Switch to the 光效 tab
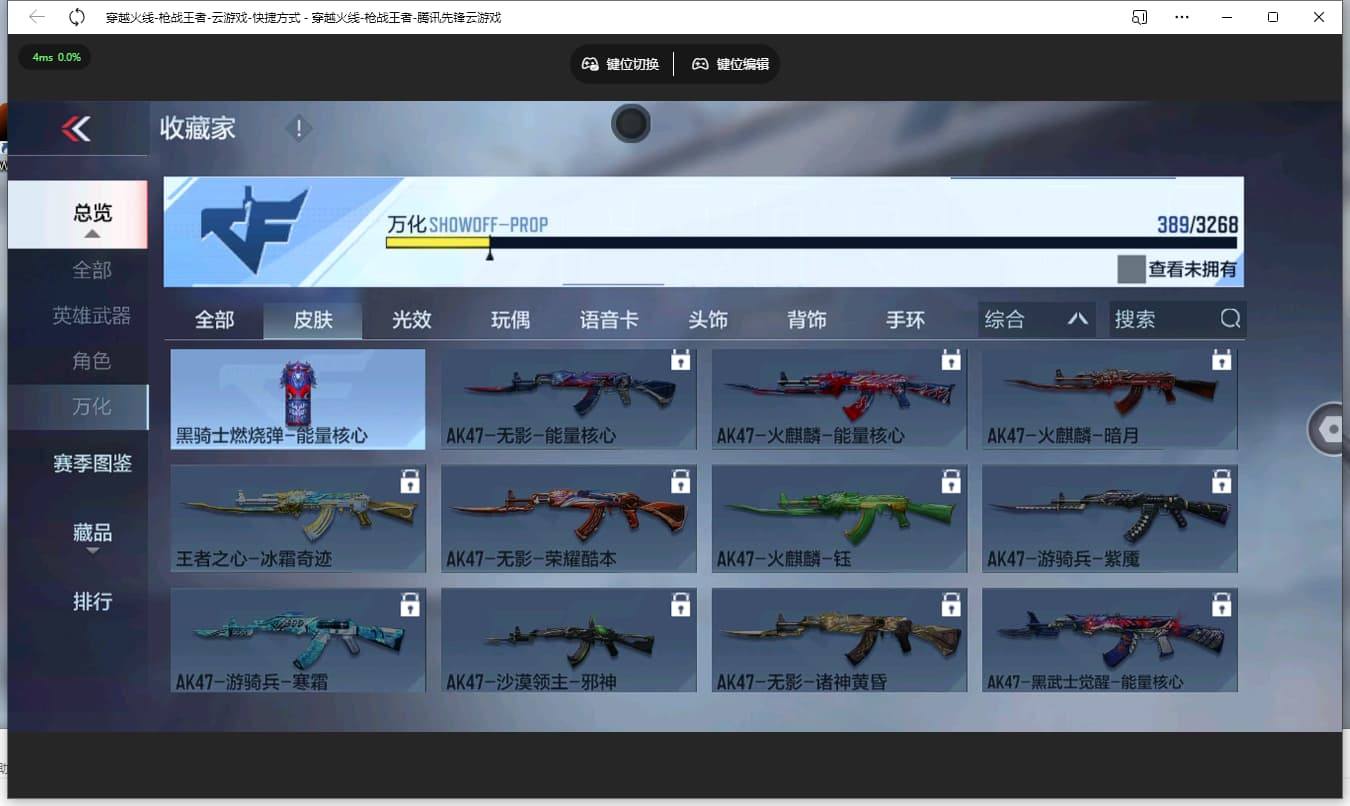Viewport: 1350px width, 806px height. point(411,319)
